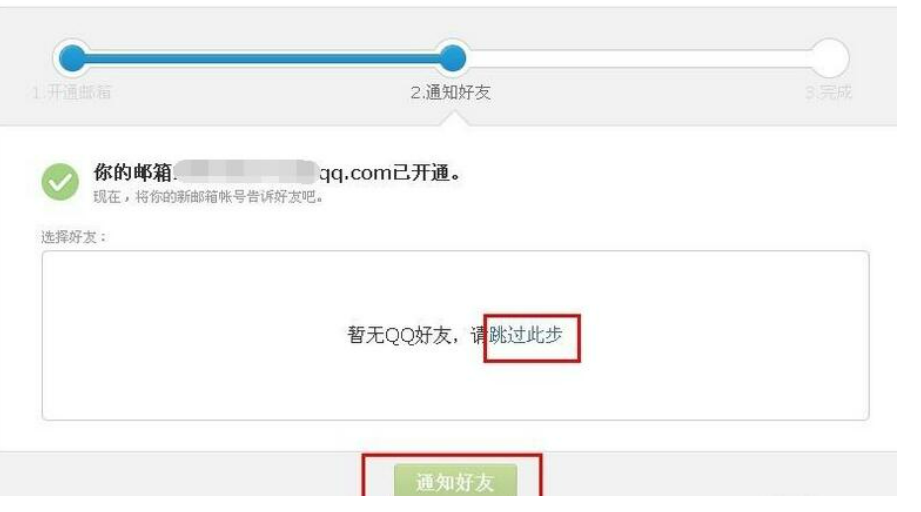This screenshot has height=512, width=921.
Task: Click the '选择好友:' label
Action: 73,237
